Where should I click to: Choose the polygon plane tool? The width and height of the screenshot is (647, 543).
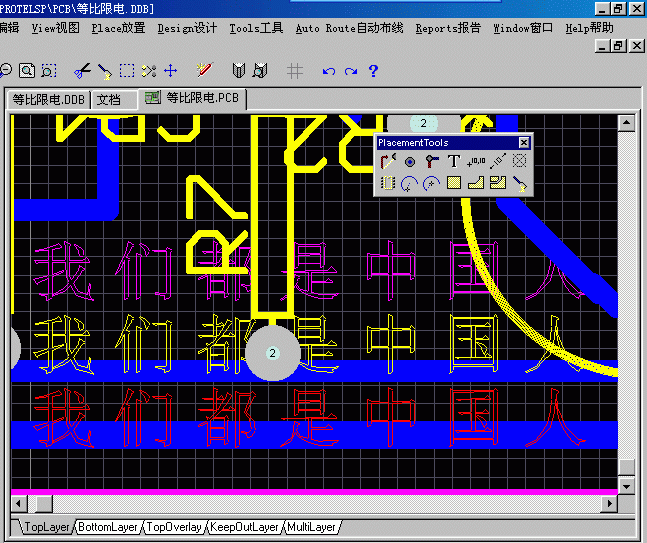475,183
